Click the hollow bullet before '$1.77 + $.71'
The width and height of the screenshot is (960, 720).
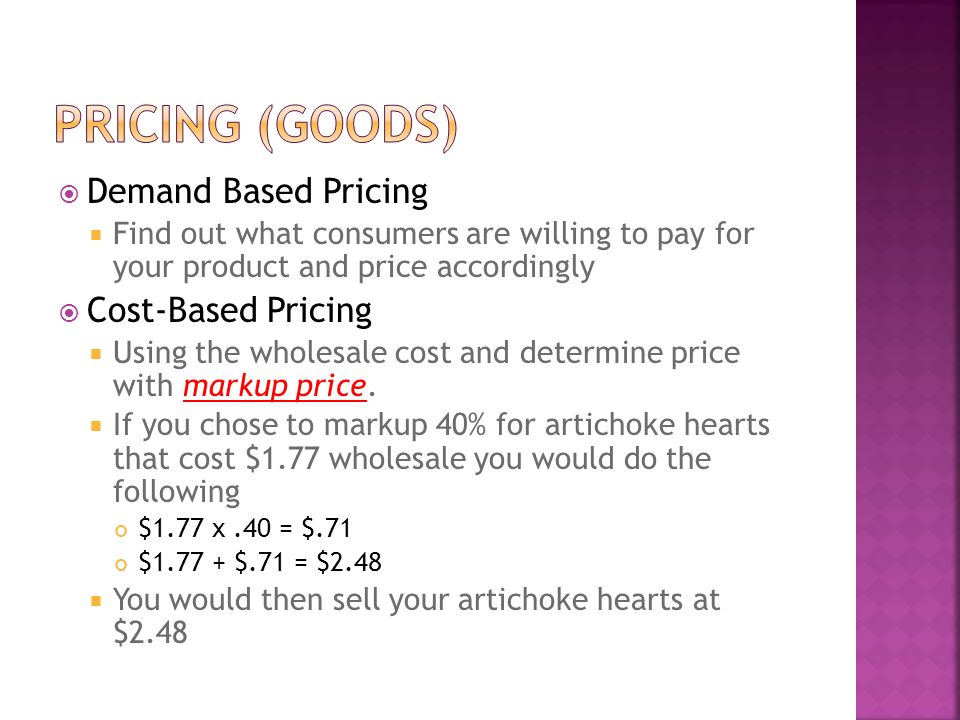tap(121, 564)
